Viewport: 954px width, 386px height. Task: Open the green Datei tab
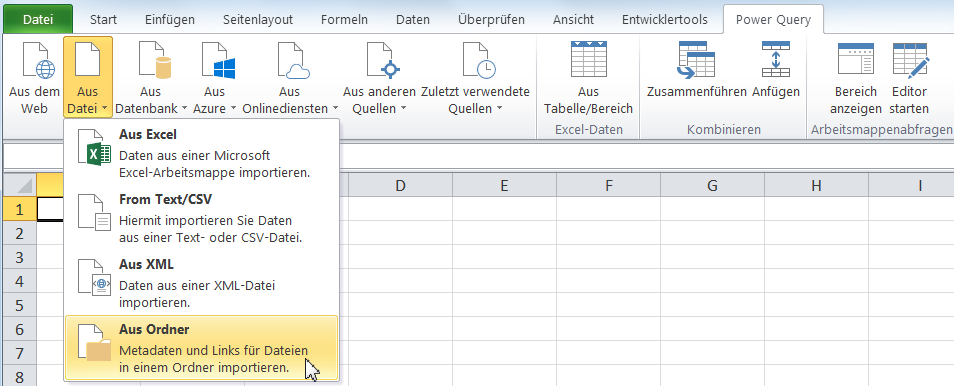pyautogui.click(x=38, y=19)
